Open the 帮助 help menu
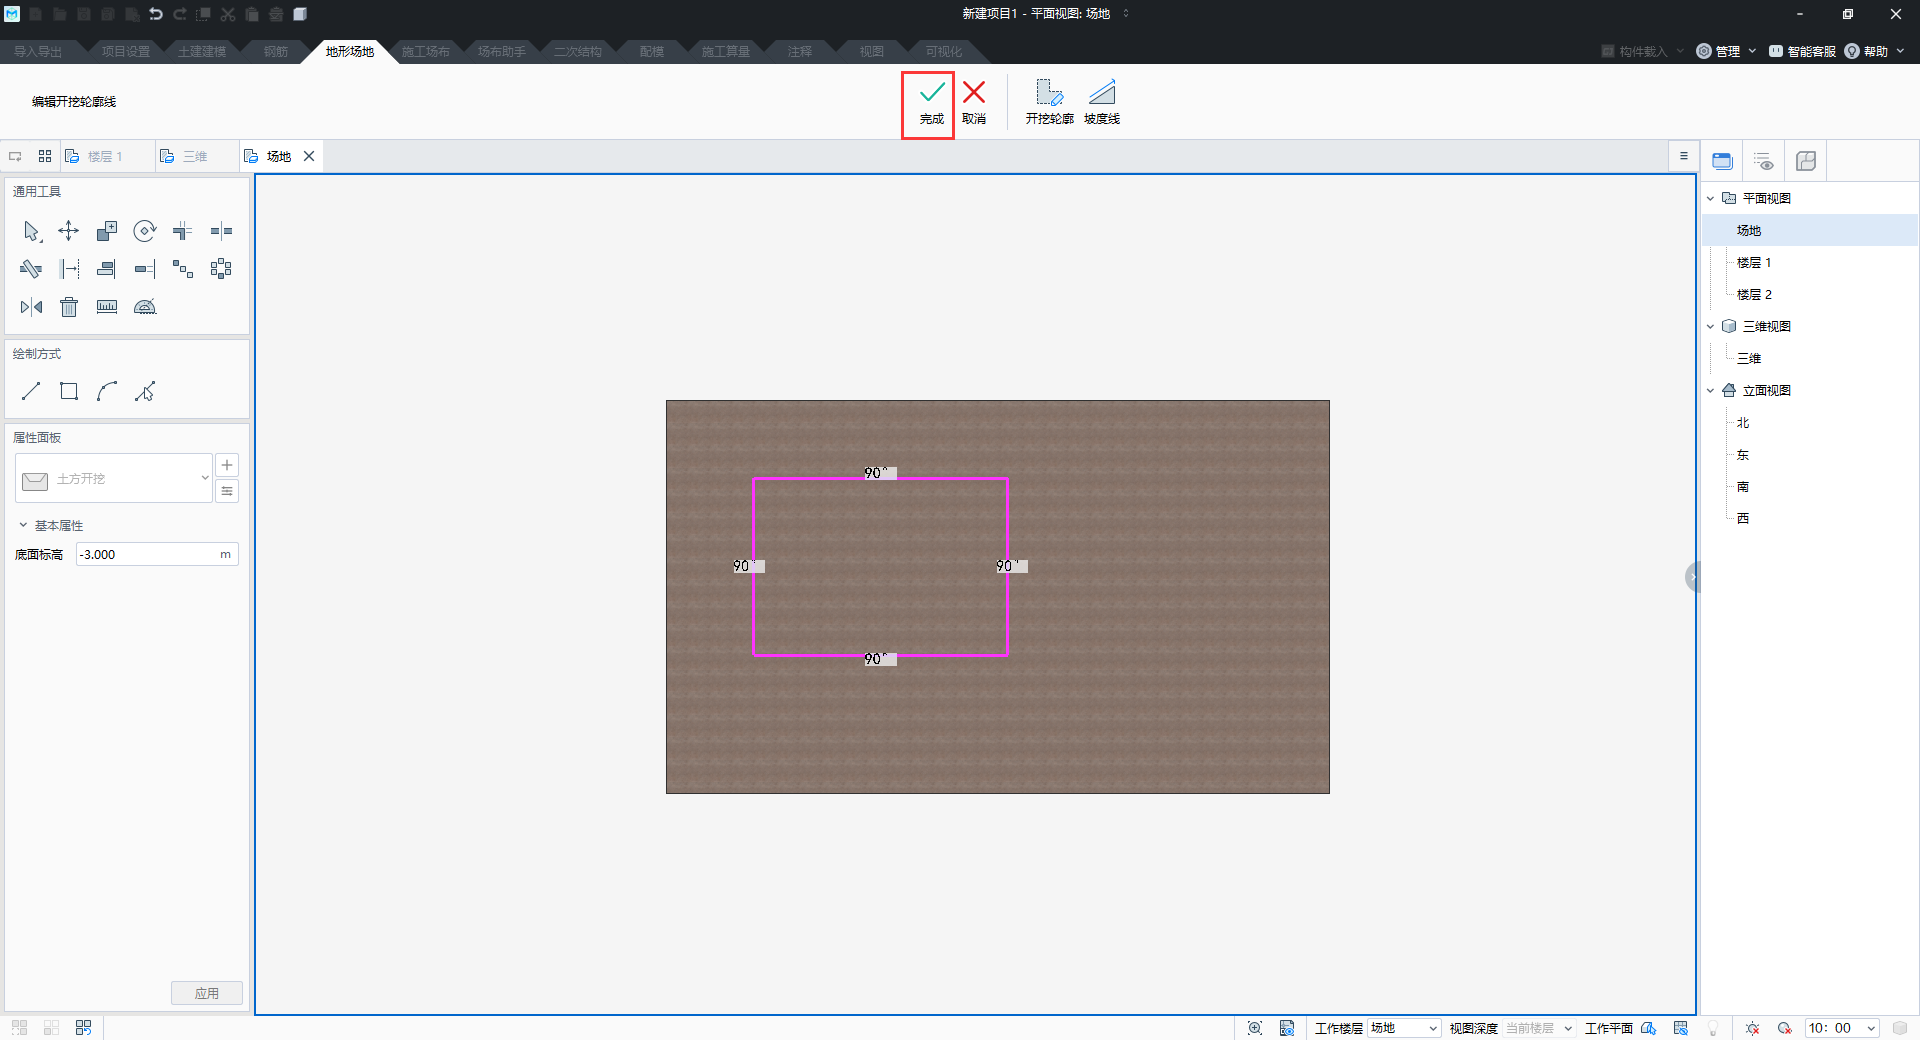 1874,51
